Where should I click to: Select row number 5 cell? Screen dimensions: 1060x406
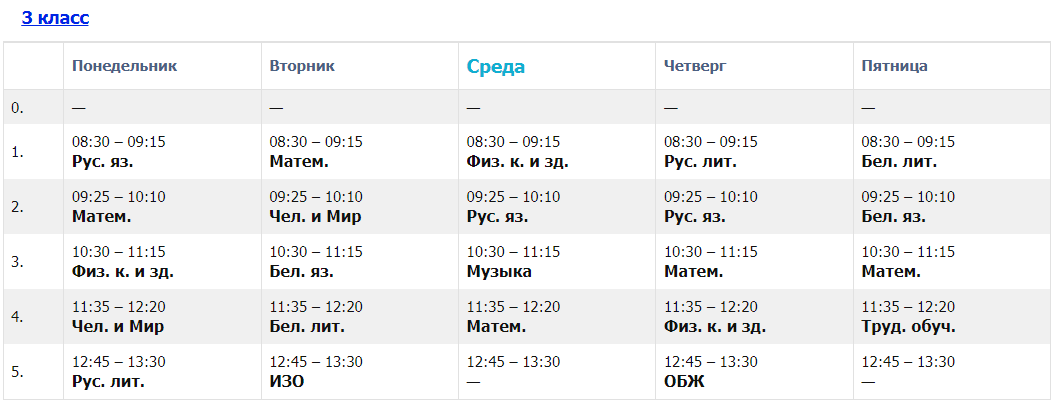tap(17, 372)
